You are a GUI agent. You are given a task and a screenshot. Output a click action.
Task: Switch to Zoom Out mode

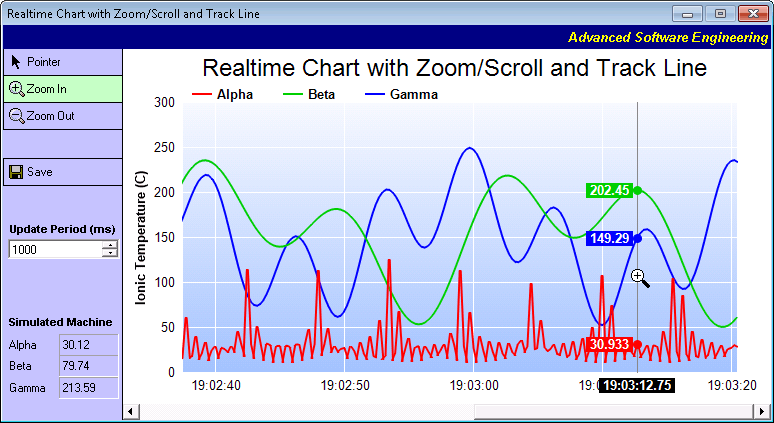63,116
